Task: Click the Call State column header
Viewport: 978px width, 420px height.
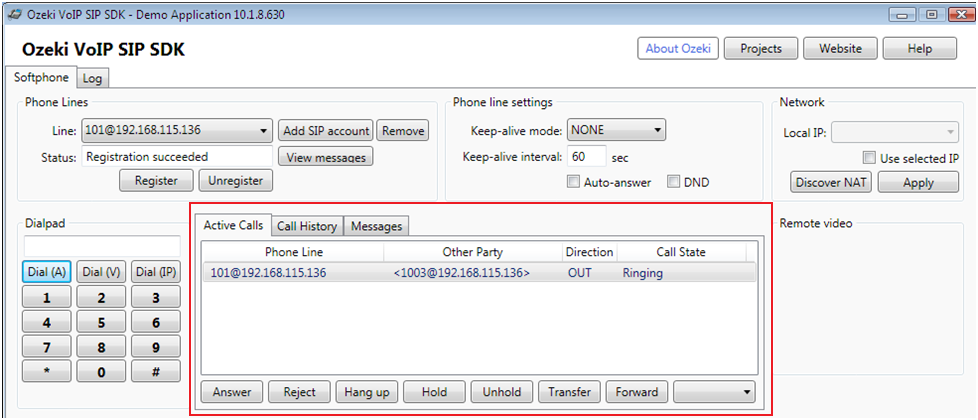Action: [x=681, y=252]
